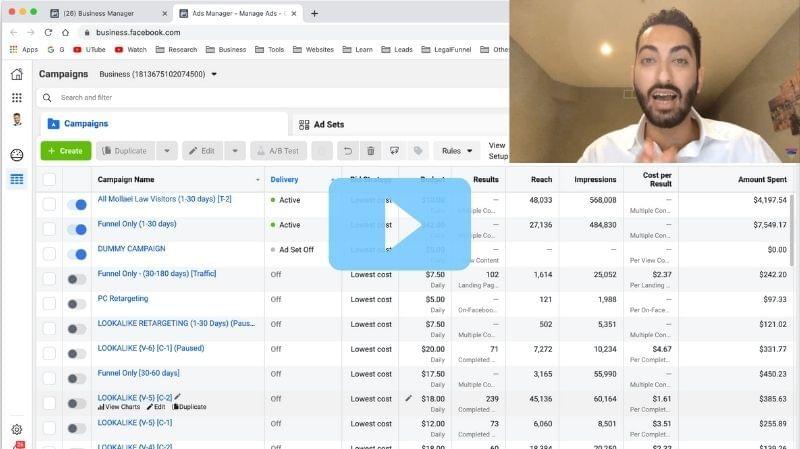Click the delete trash icon in toolbar
This screenshot has width=800, height=449.
(x=371, y=151)
